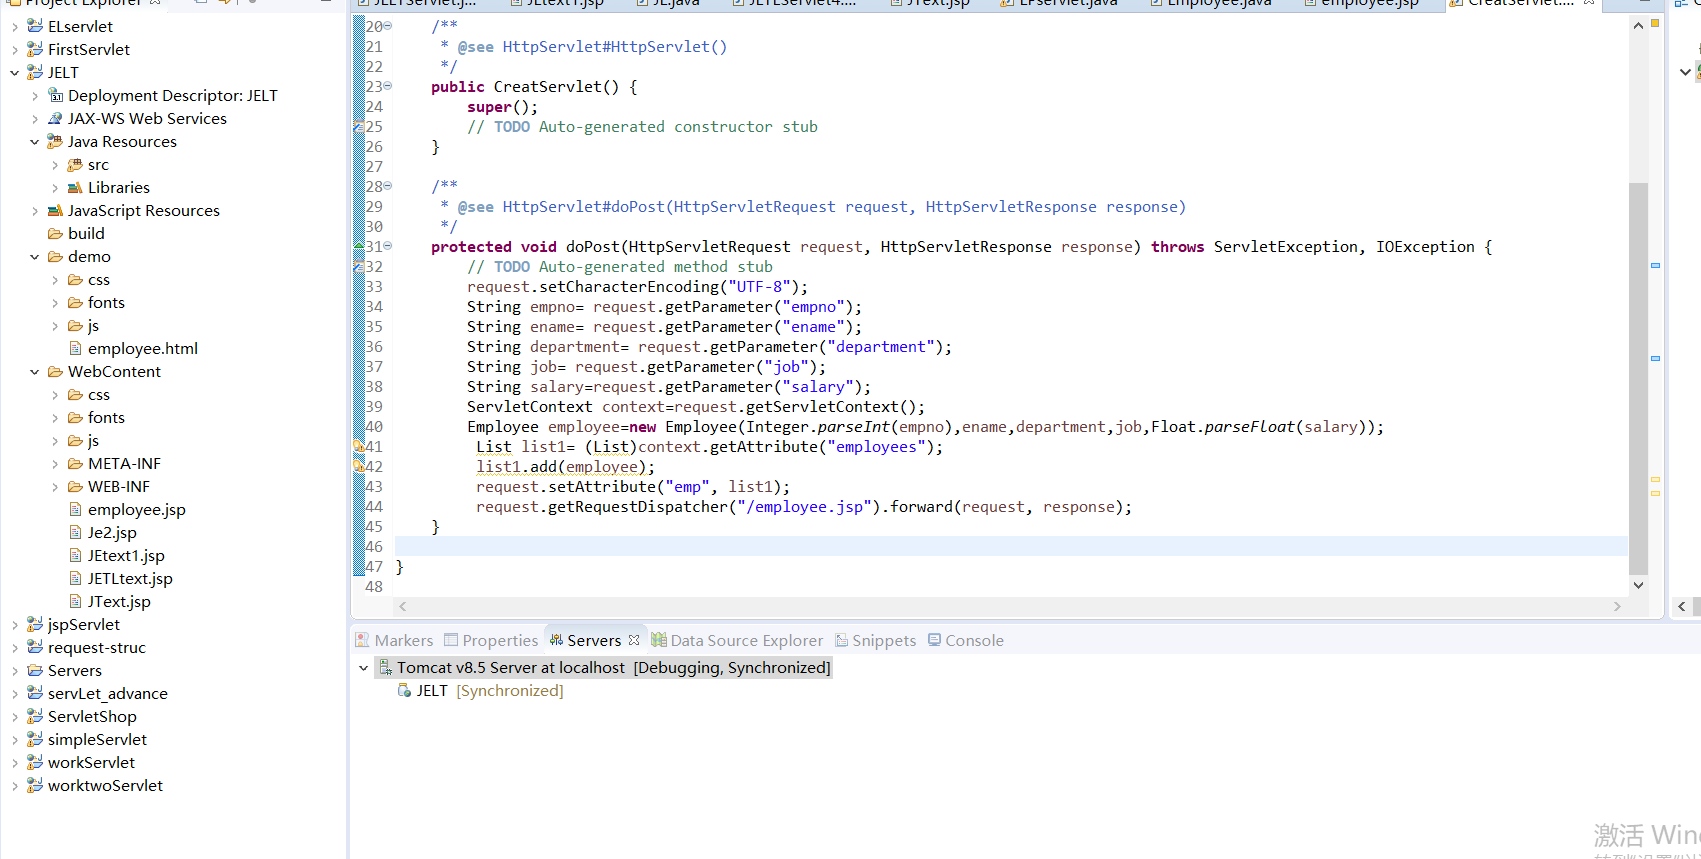The image size is (1701, 859).
Task: Open the Snippets tab
Action: [x=876, y=640]
